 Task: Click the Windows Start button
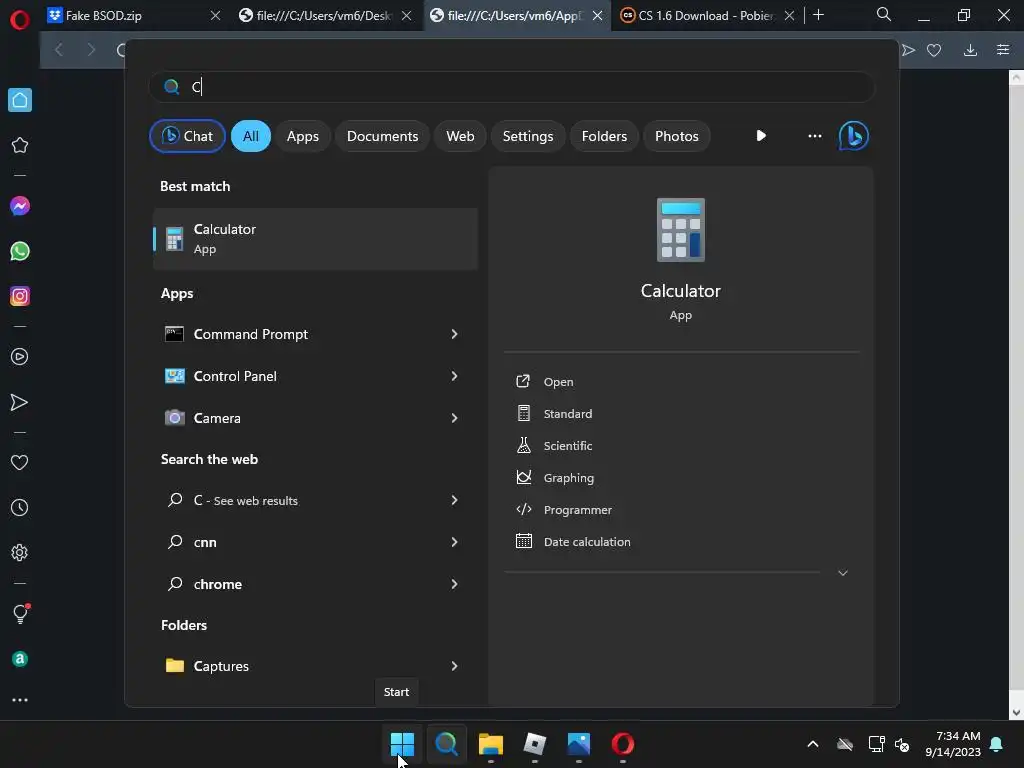click(402, 744)
